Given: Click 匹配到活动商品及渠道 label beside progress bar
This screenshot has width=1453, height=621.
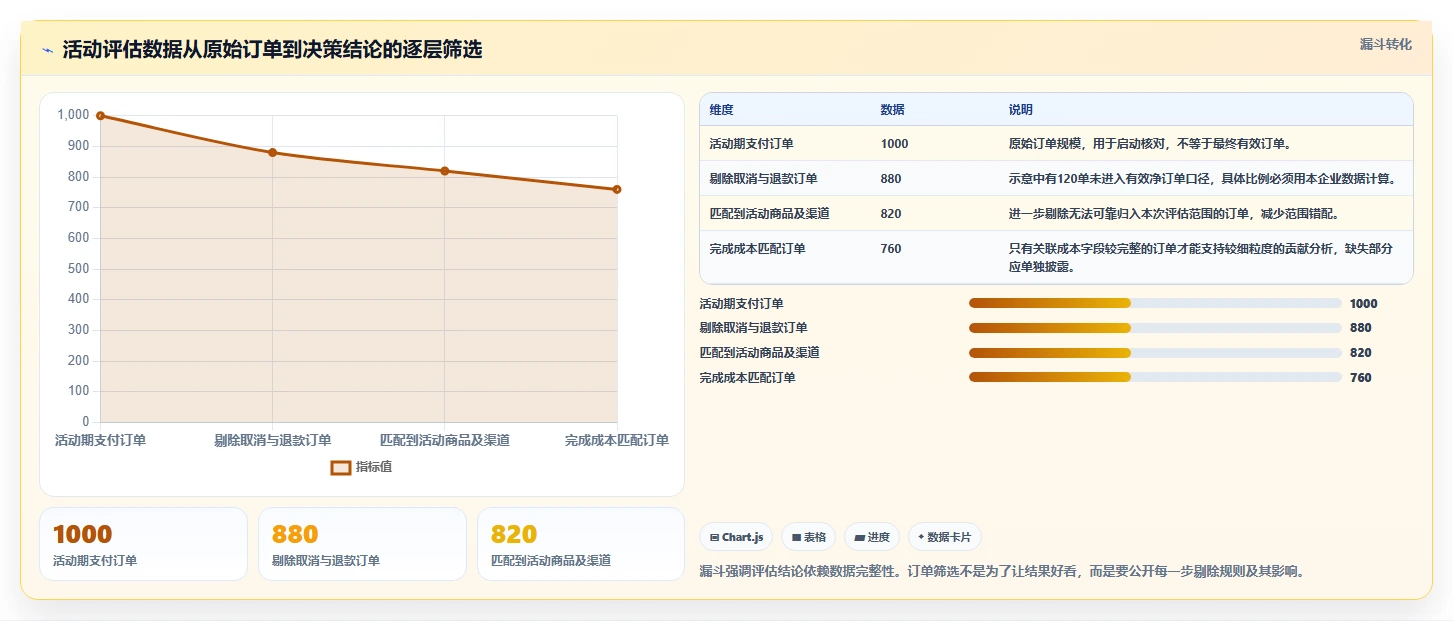Looking at the screenshot, I should pos(759,352).
